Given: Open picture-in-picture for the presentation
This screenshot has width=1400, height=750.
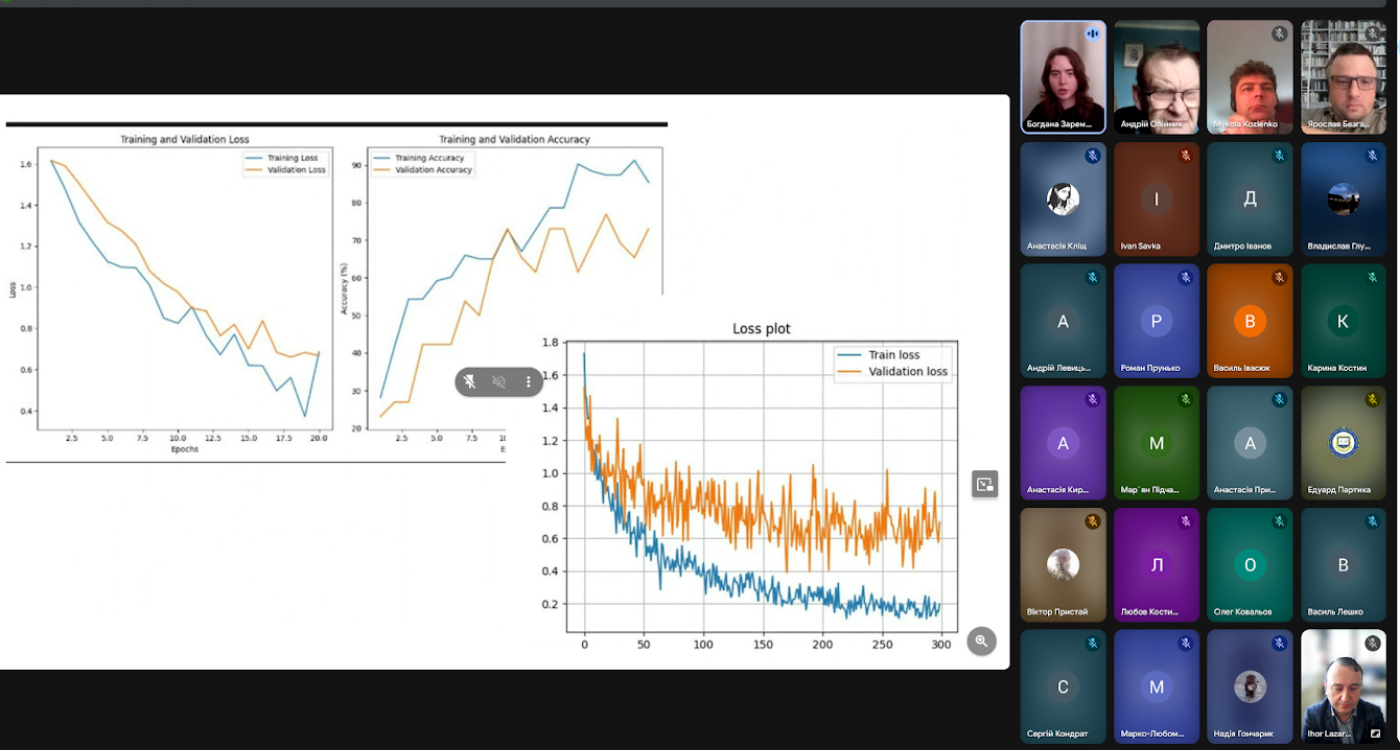Looking at the screenshot, I should click(x=985, y=484).
